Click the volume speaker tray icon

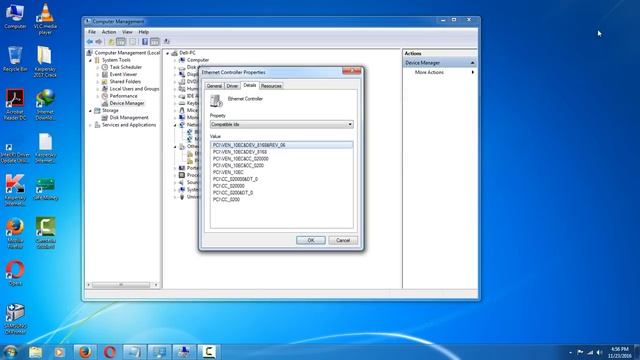tap(600, 352)
